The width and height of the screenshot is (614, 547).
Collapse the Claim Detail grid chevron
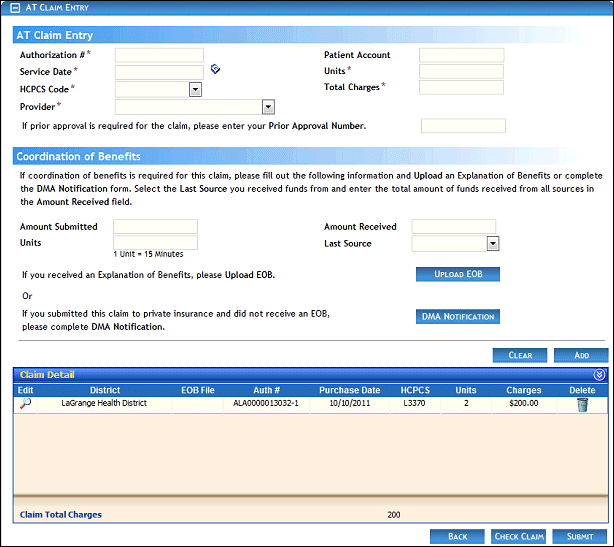[x=599, y=375]
